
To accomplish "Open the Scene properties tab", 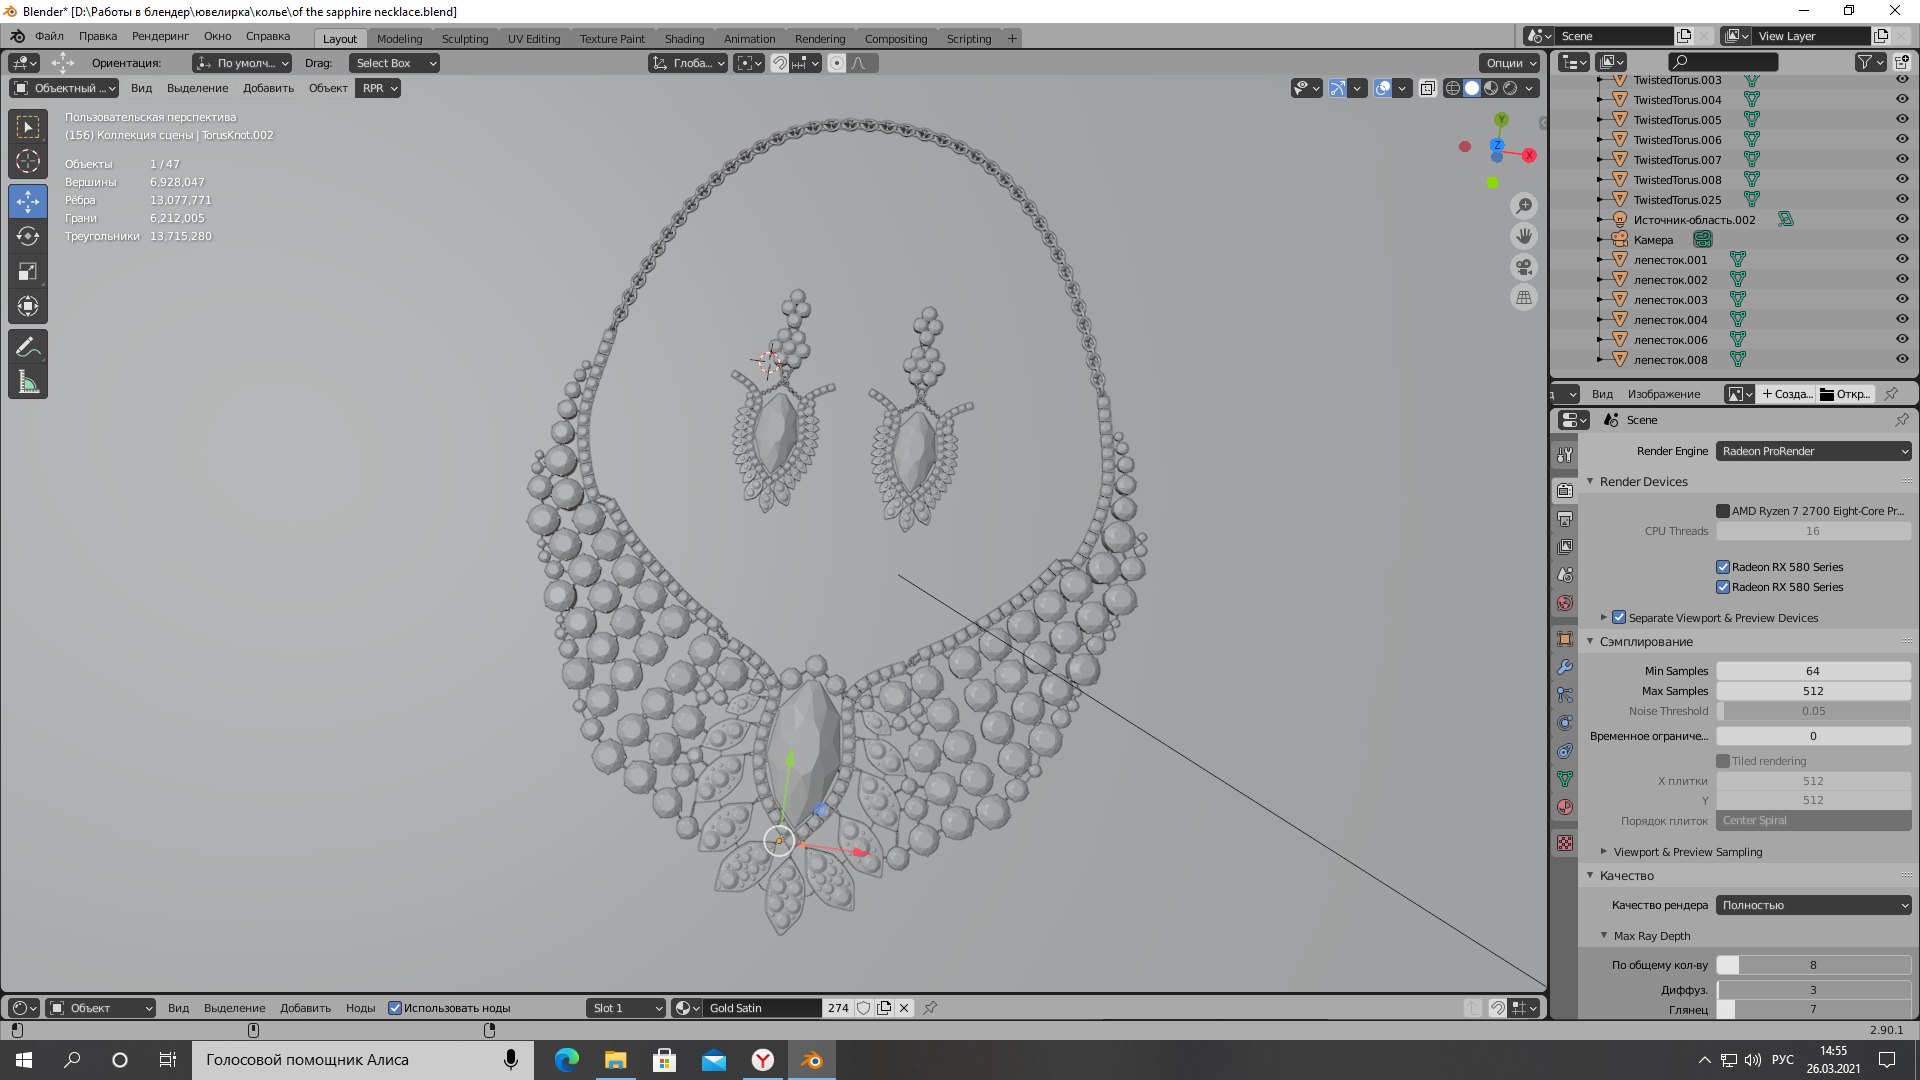I will (x=1565, y=575).
